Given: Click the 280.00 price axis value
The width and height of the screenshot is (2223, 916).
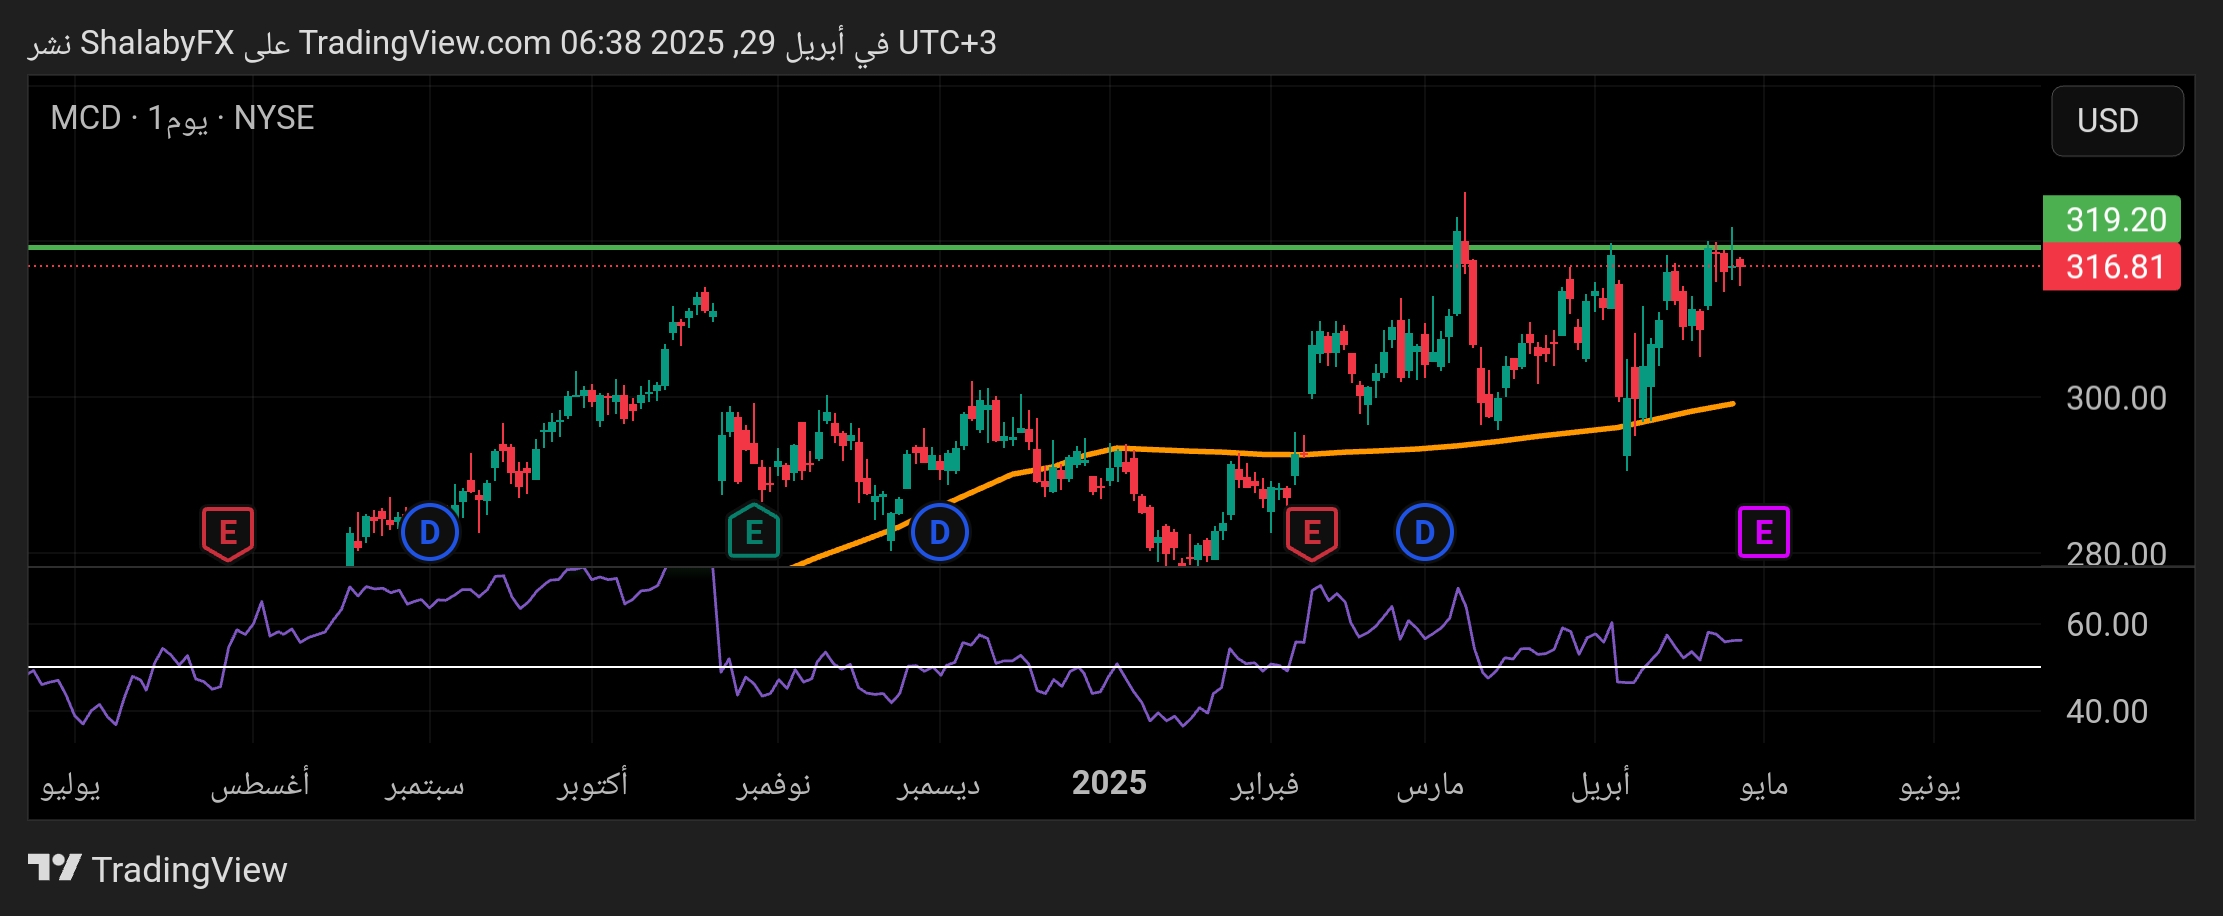Looking at the screenshot, I should click(x=2116, y=553).
